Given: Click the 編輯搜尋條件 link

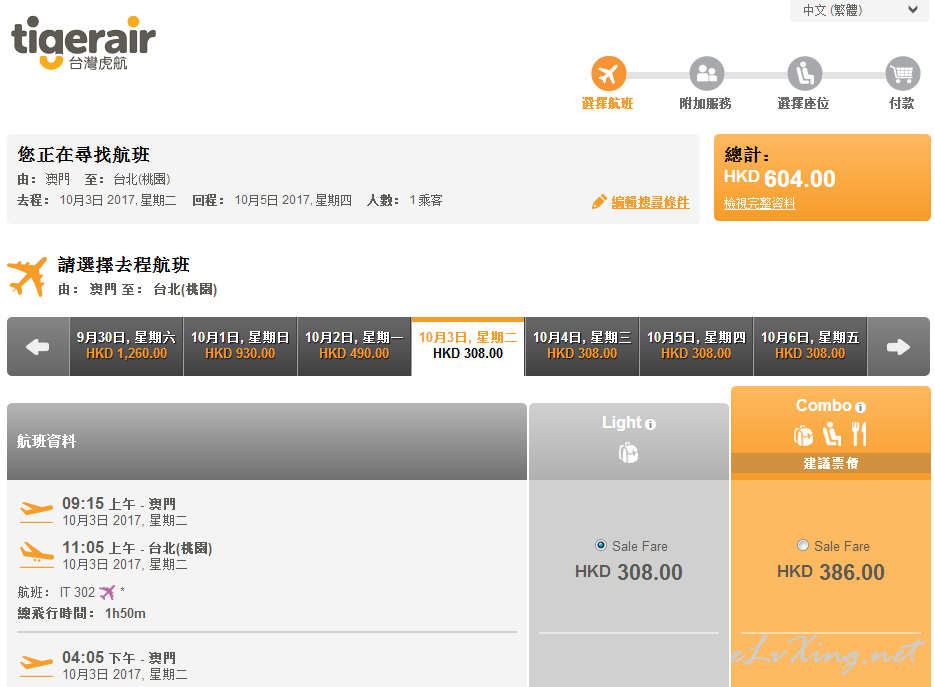Looking at the screenshot, I should pyautogui.click(x=650, y=203).
